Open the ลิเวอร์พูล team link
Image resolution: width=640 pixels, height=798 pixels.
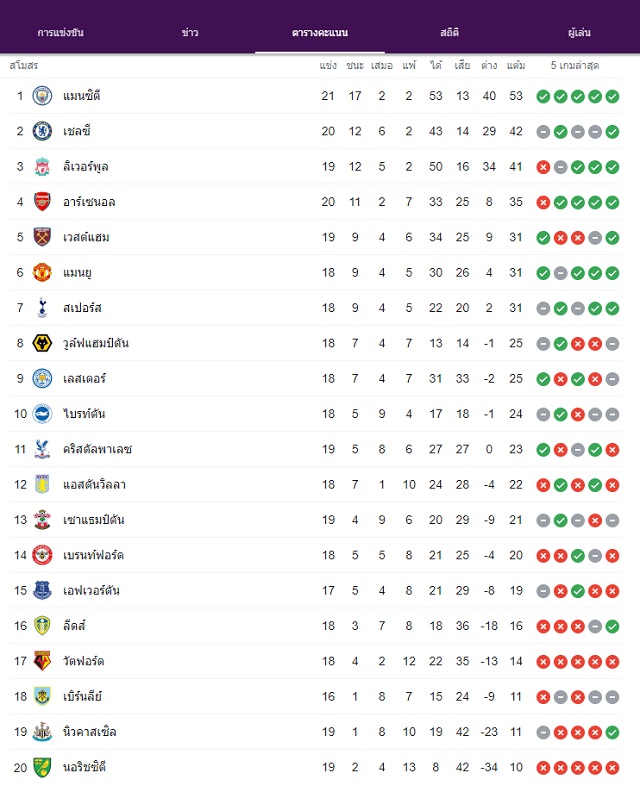click(x=85, y=166)
